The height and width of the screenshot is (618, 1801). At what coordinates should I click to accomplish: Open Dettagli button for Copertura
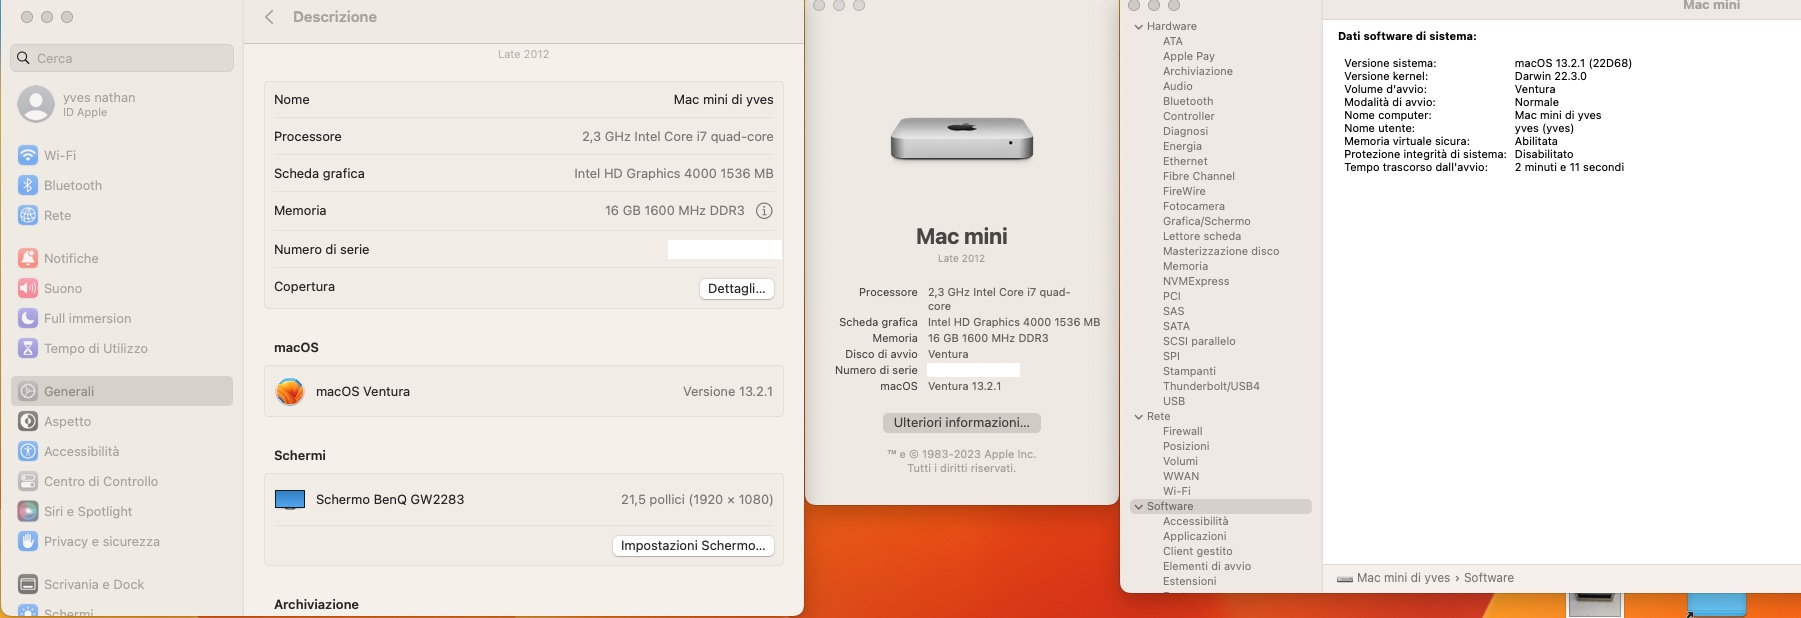736,288
